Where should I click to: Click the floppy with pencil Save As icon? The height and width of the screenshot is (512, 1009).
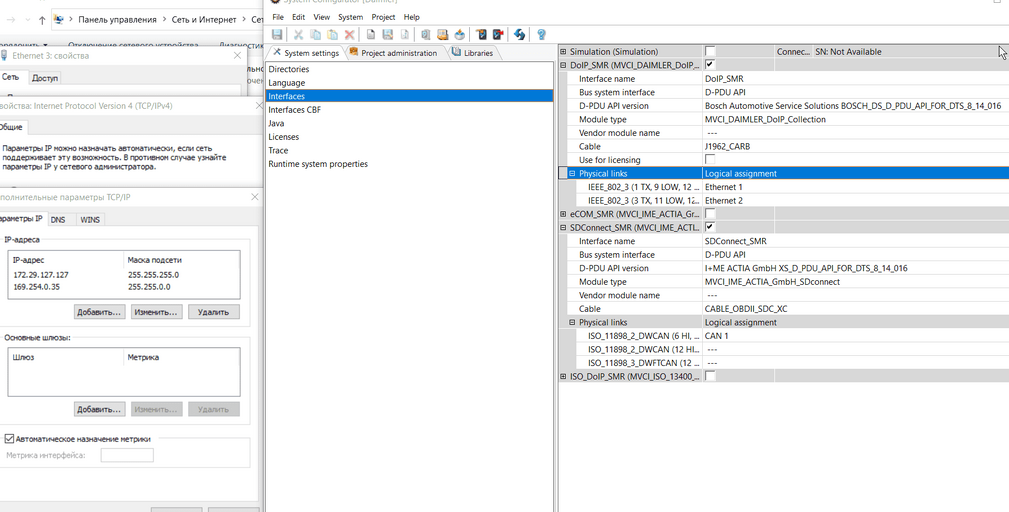click(x=387, y=35)
